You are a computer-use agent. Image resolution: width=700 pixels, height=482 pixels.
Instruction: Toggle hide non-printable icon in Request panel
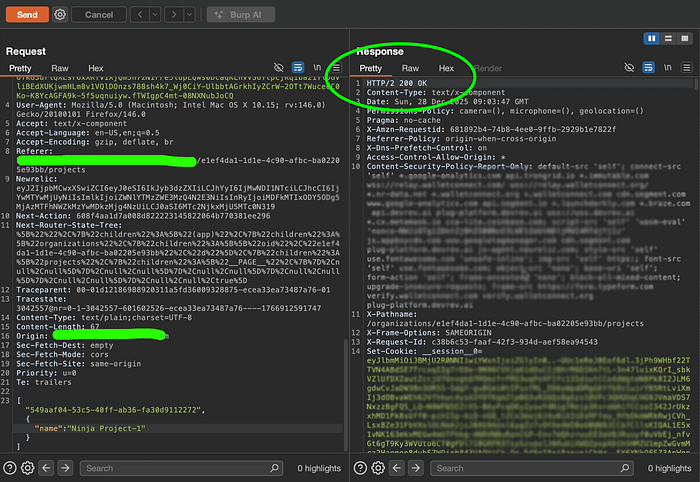click(x=279, y=67)
